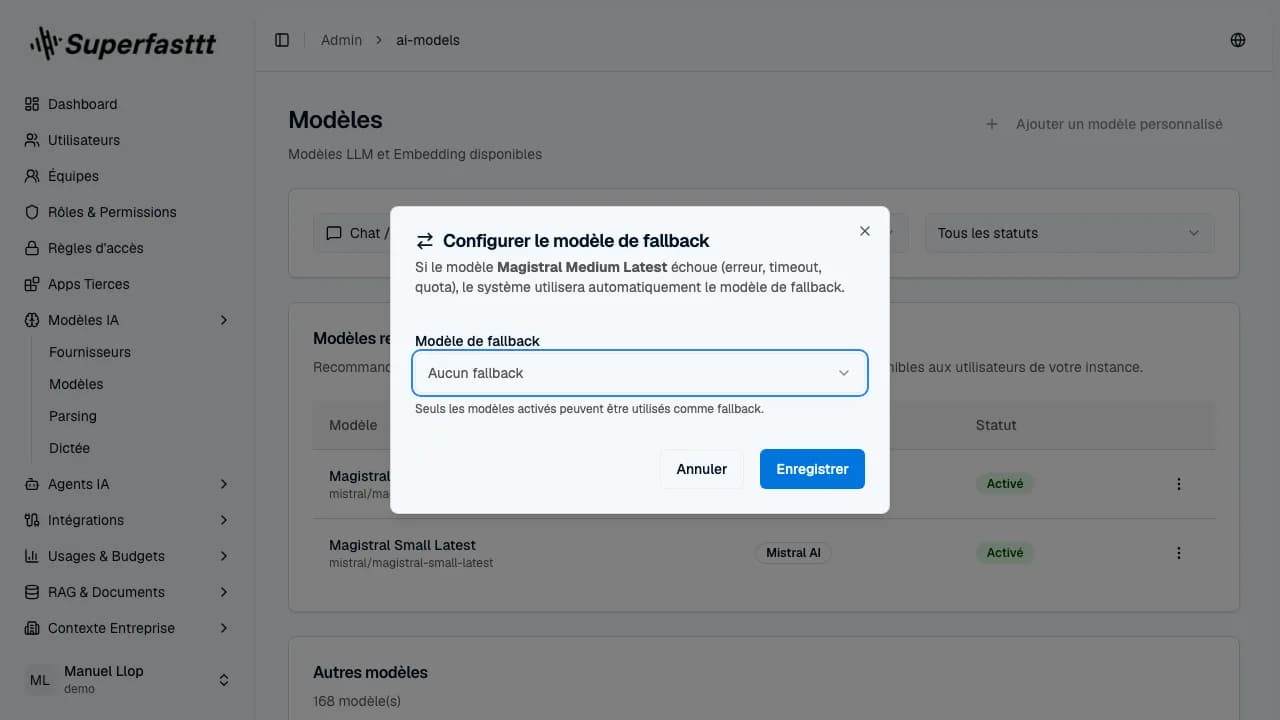Viewport: 1280px width, 720px height.
Task: Close the fallback configuration dialog
Action: point(865,231)
